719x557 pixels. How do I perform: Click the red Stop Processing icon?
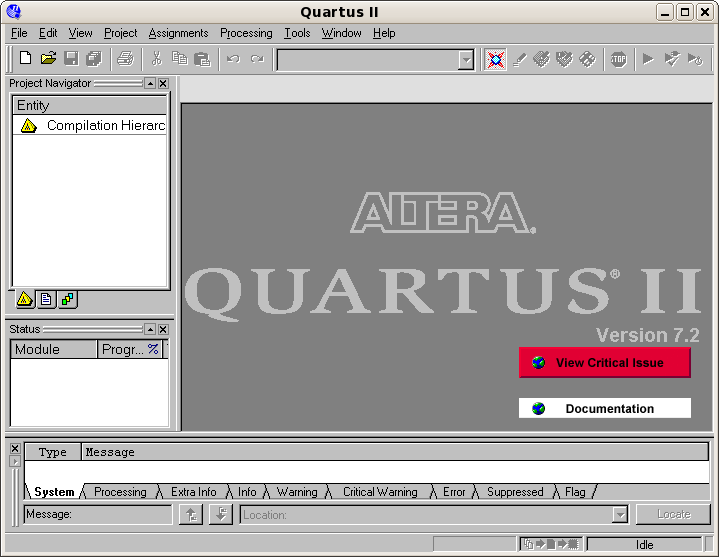(x=619, y=59)
